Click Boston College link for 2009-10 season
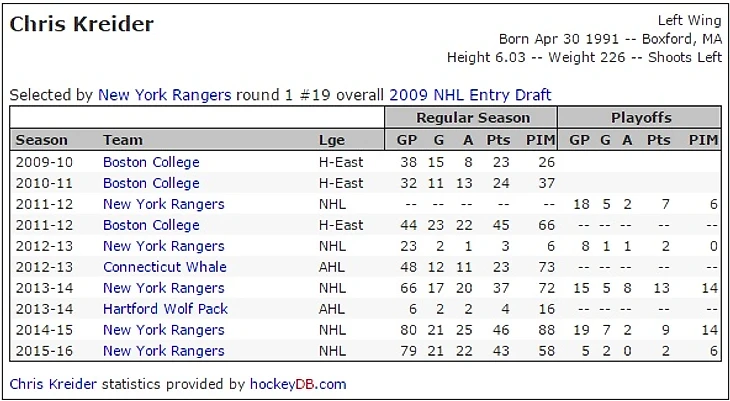 pos(151,162)
